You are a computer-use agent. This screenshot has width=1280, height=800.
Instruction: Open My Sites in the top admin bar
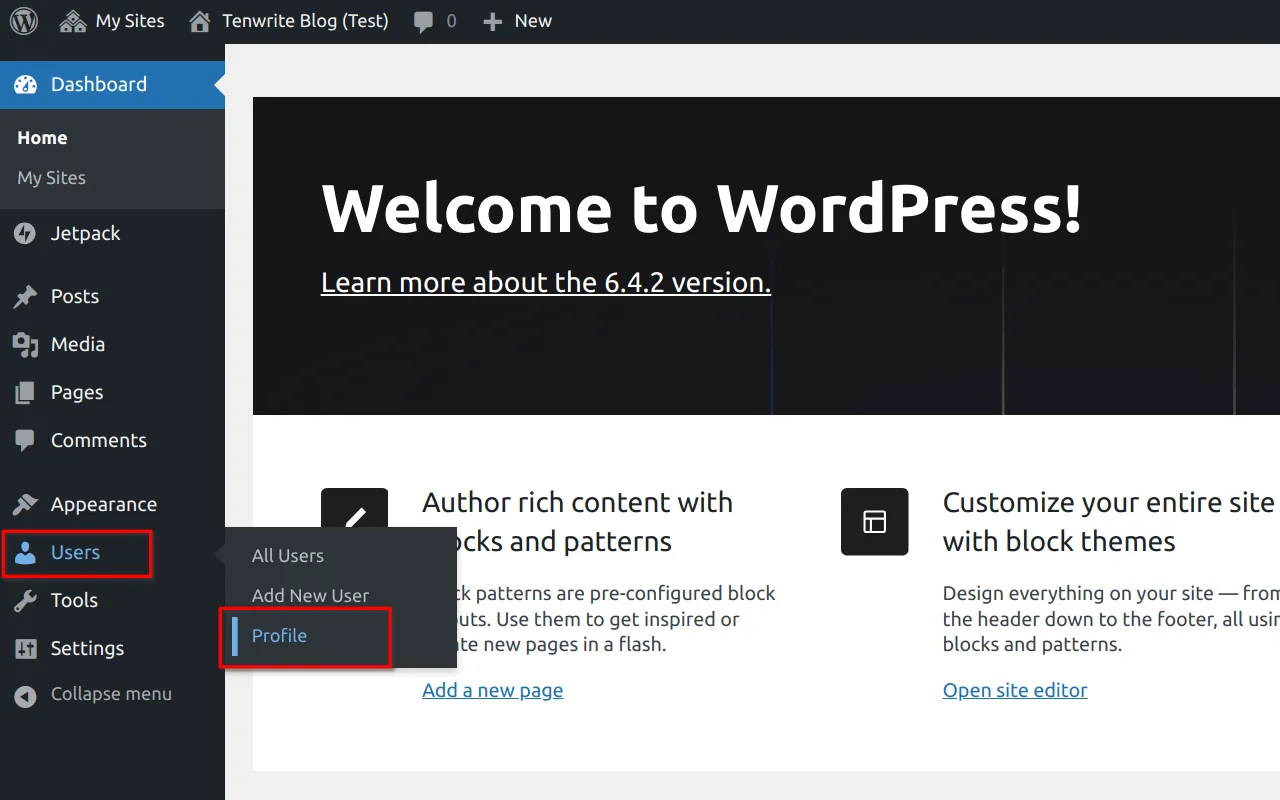pos(112,21)
